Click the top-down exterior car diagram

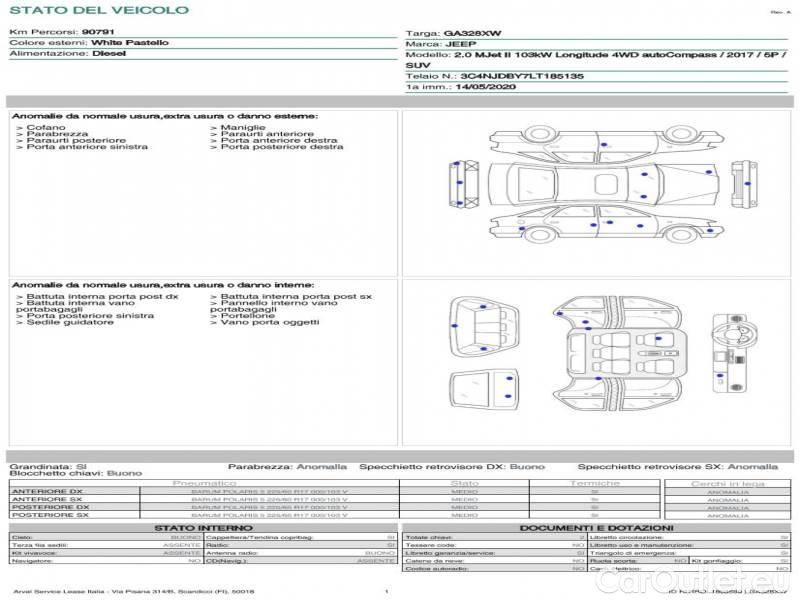603,185
